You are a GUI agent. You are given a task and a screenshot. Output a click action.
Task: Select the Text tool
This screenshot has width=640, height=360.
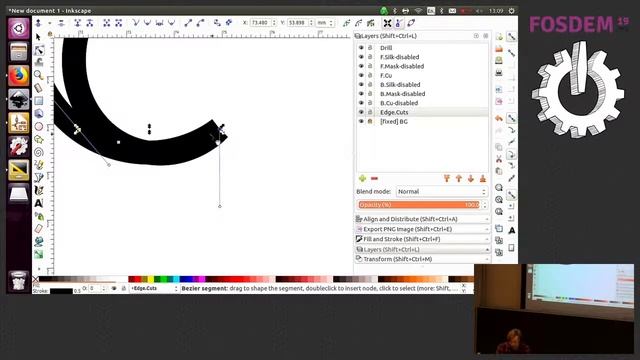pyautogui.click(x=38, y=203)
